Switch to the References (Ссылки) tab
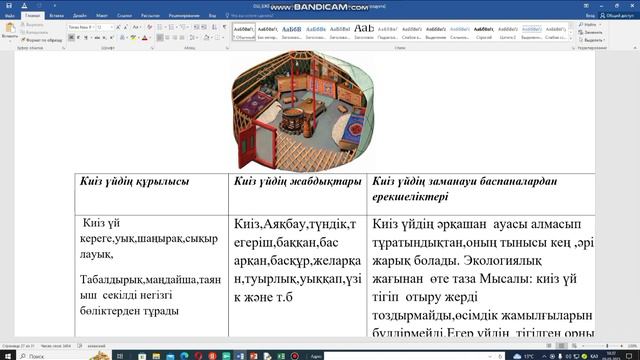 [124, 16]
